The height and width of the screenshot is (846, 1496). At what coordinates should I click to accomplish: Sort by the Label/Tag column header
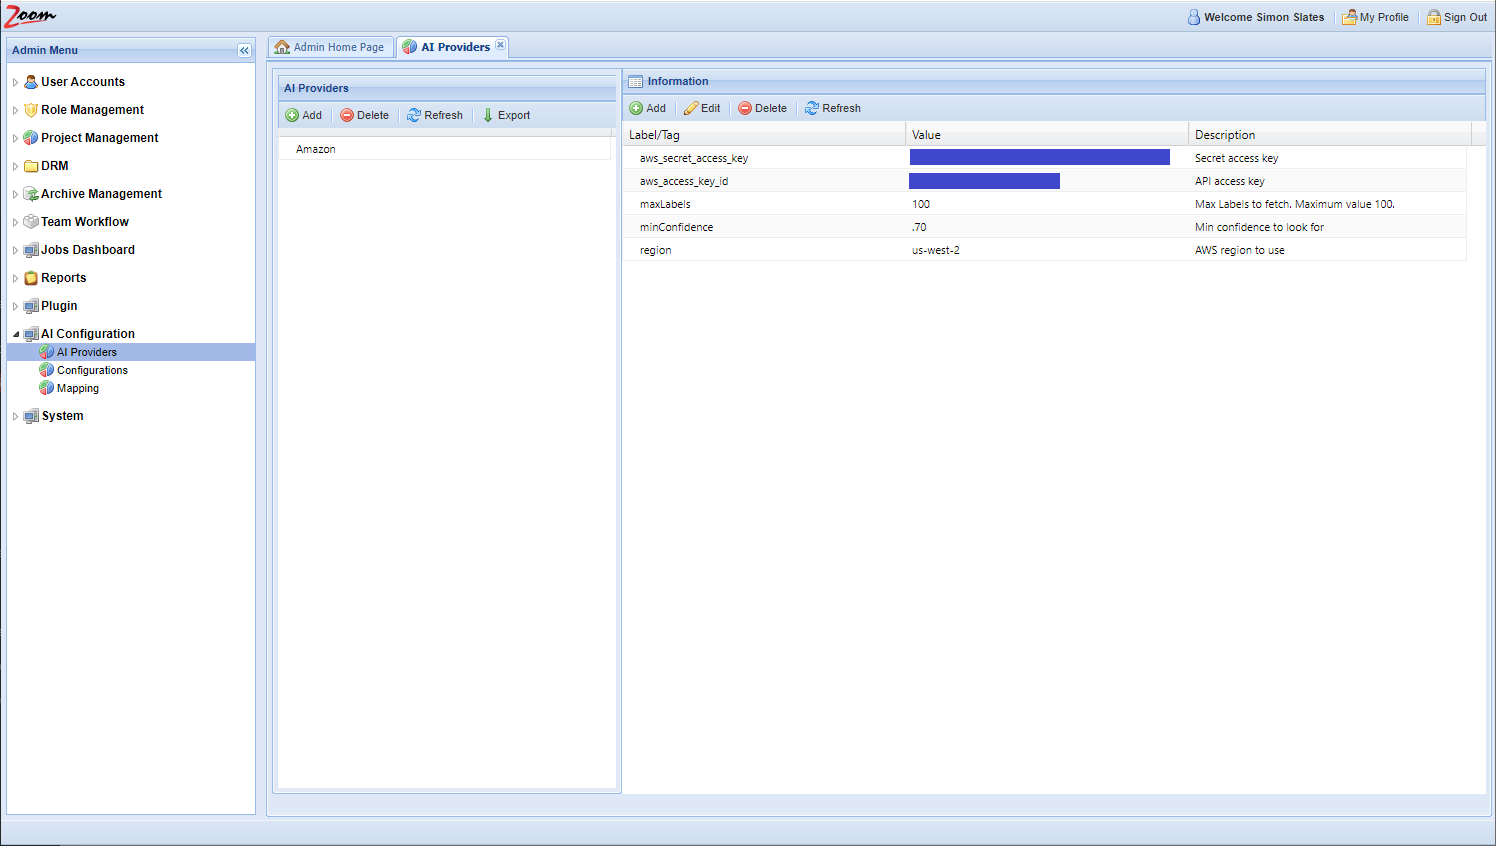coord(655,135)
